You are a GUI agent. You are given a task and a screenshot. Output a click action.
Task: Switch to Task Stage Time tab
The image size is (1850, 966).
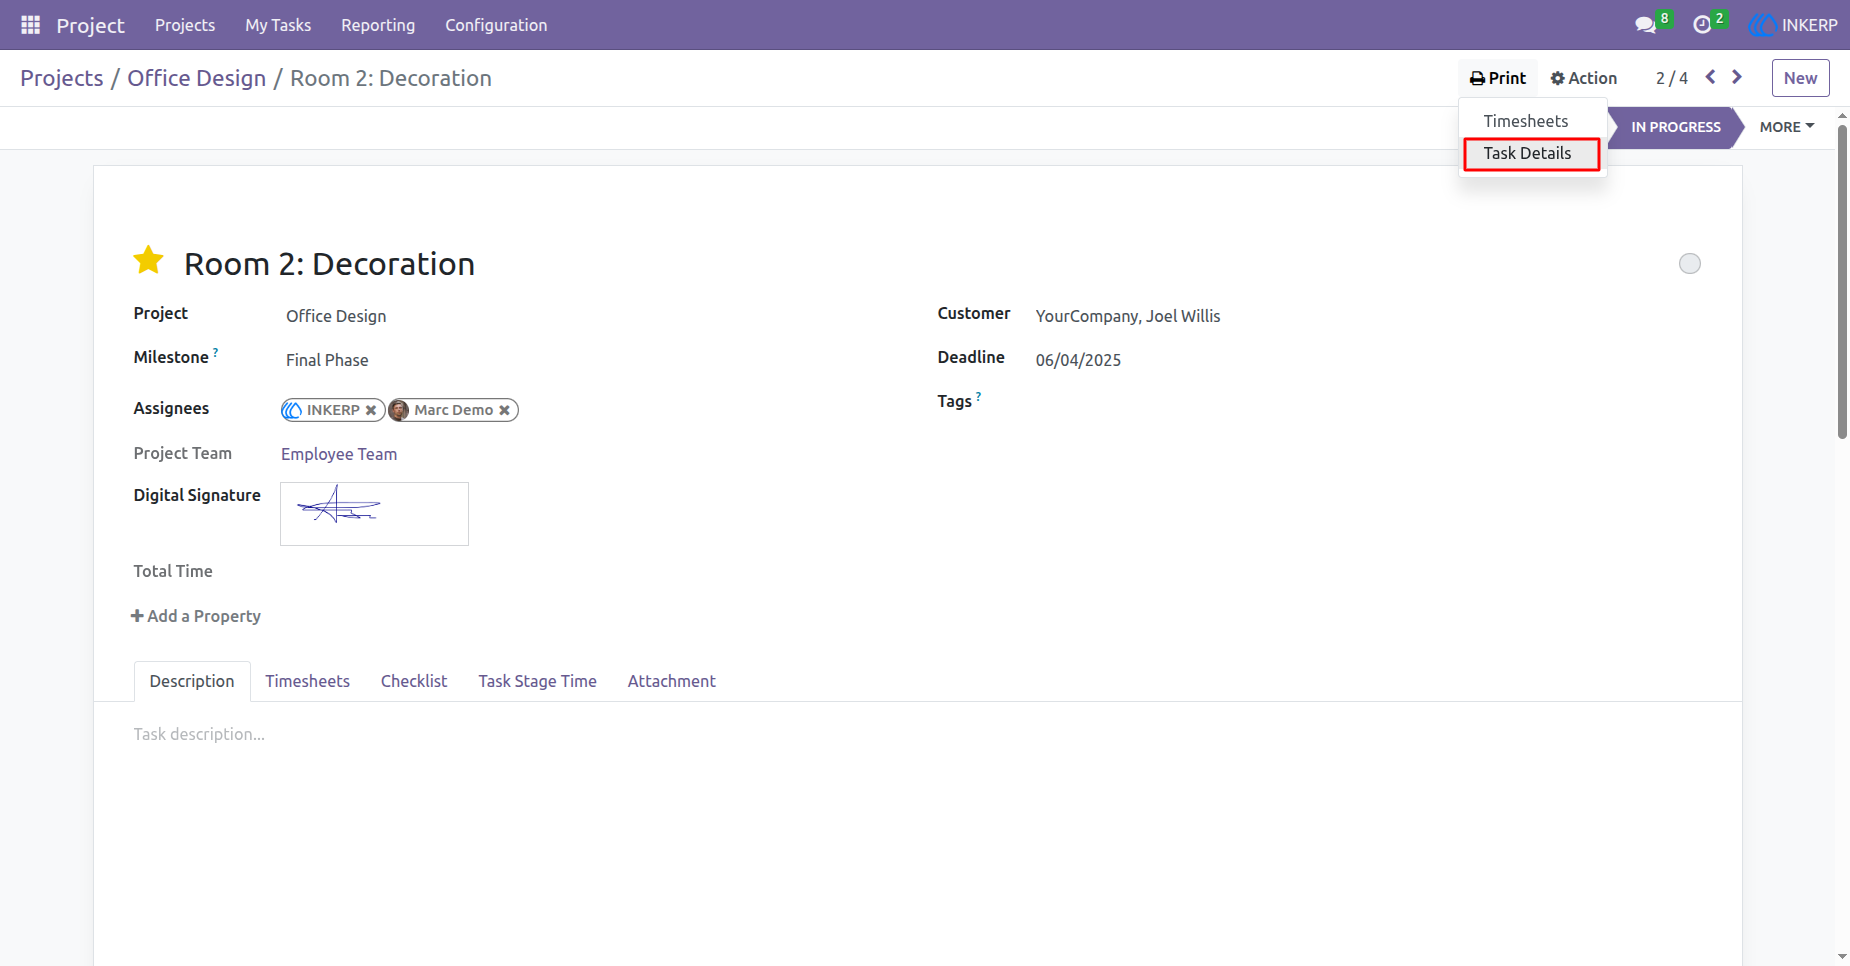pyautogui.click(x=537, y=681)
